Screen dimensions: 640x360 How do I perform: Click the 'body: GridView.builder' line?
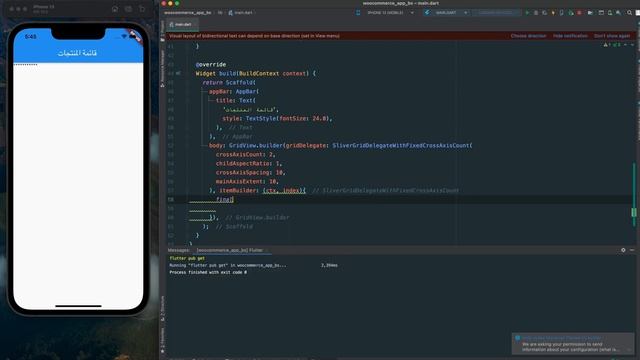point(340,145)
